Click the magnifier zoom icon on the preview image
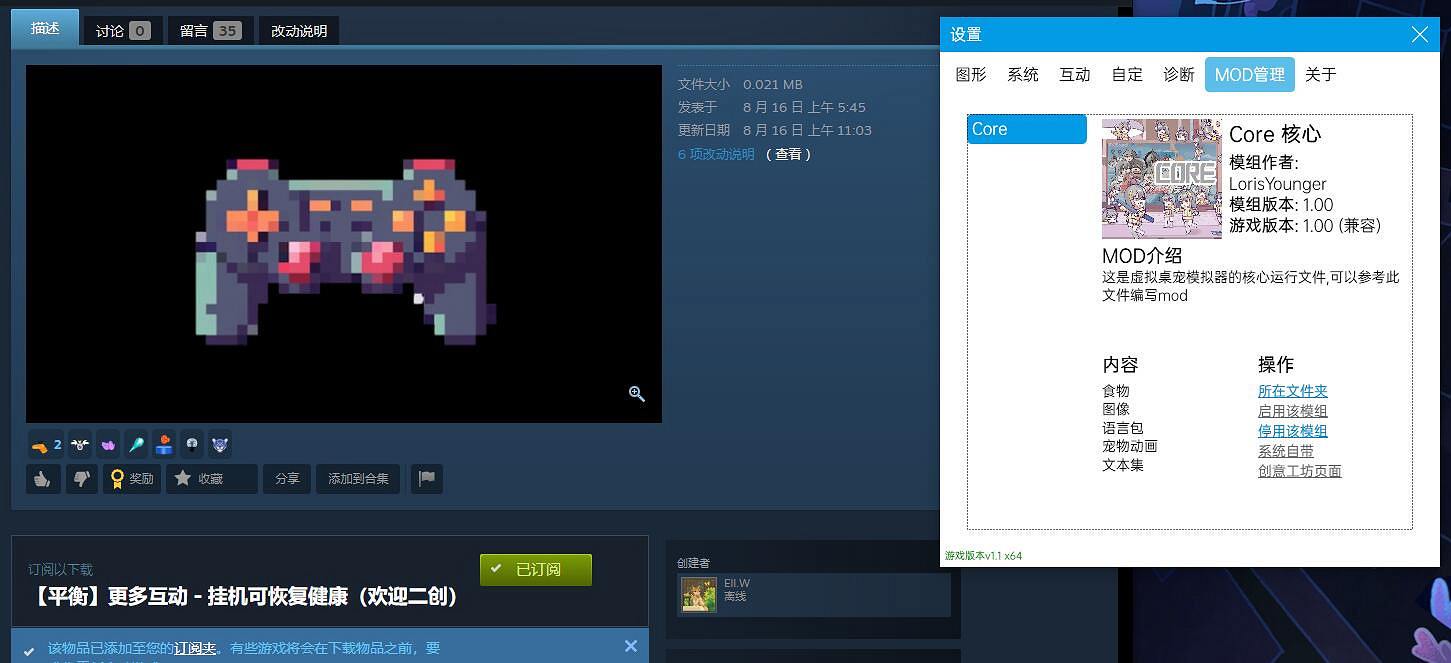Viewport: 1451px width, 663px height. pyautogui.click(x=637, y=395)
